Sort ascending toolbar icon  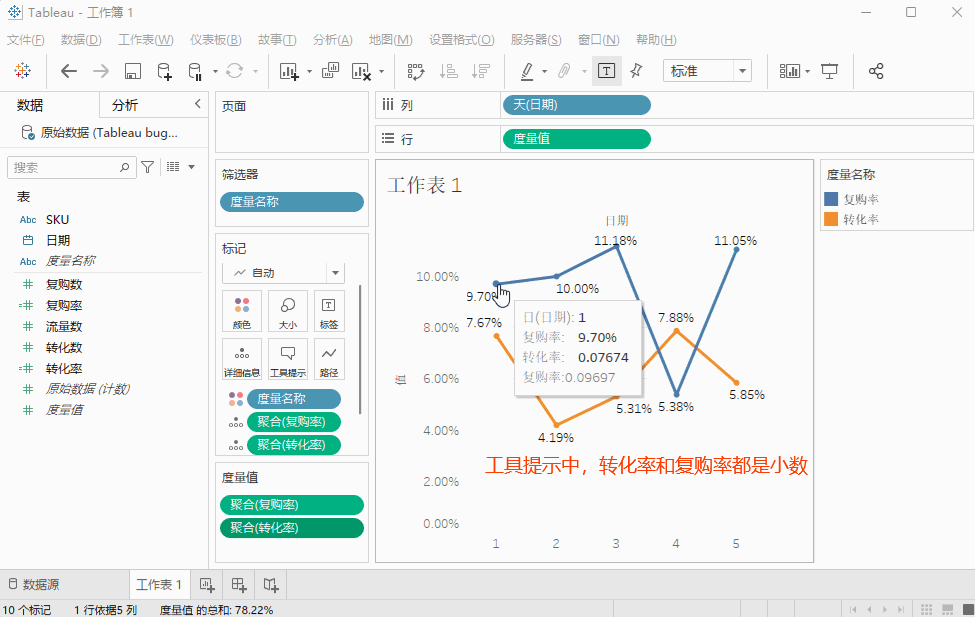coord(448,71)
